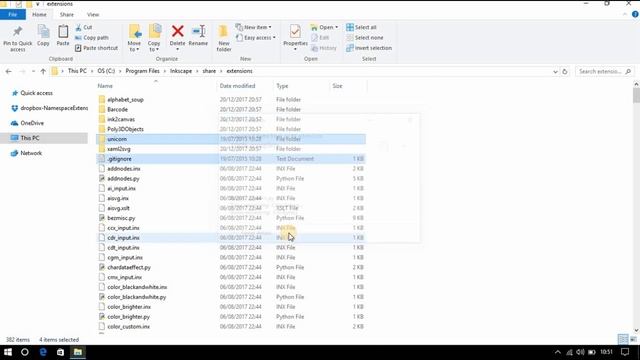This screenshot has width=640, height=360.
Task: Collapse the ribbon with the chevron
Action: tap(624, 14)
